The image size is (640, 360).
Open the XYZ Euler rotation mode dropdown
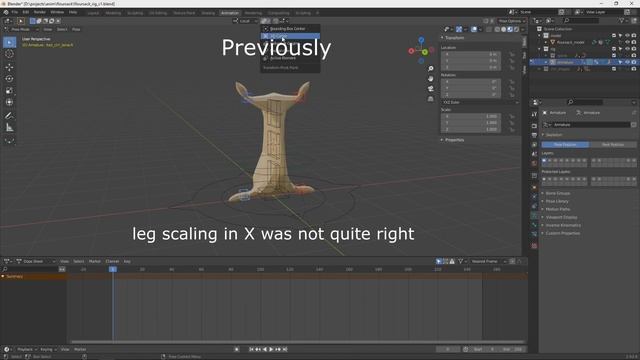tap(480, 102)
